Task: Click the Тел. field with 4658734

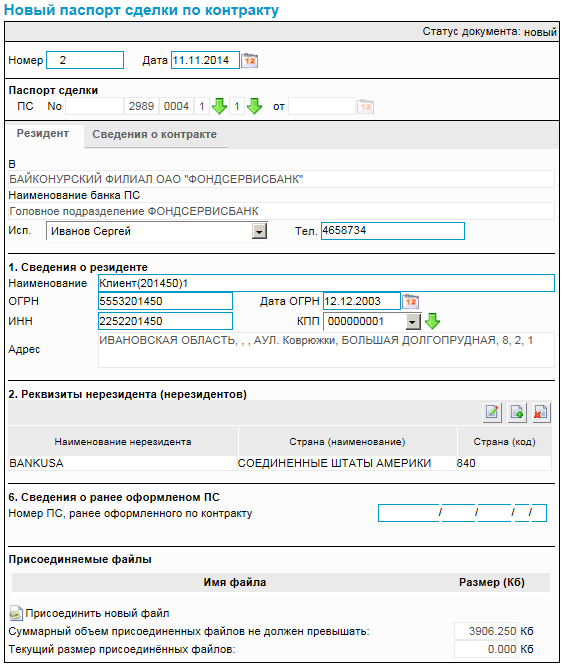Action: click(393, 231)
